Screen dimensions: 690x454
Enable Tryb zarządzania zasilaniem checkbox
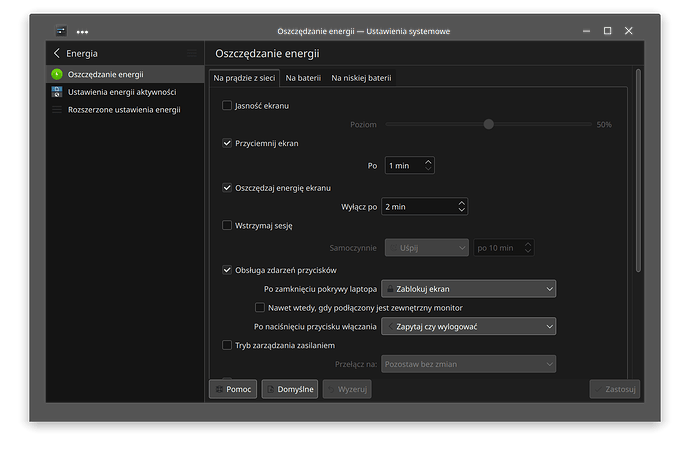tap(227, 345)
